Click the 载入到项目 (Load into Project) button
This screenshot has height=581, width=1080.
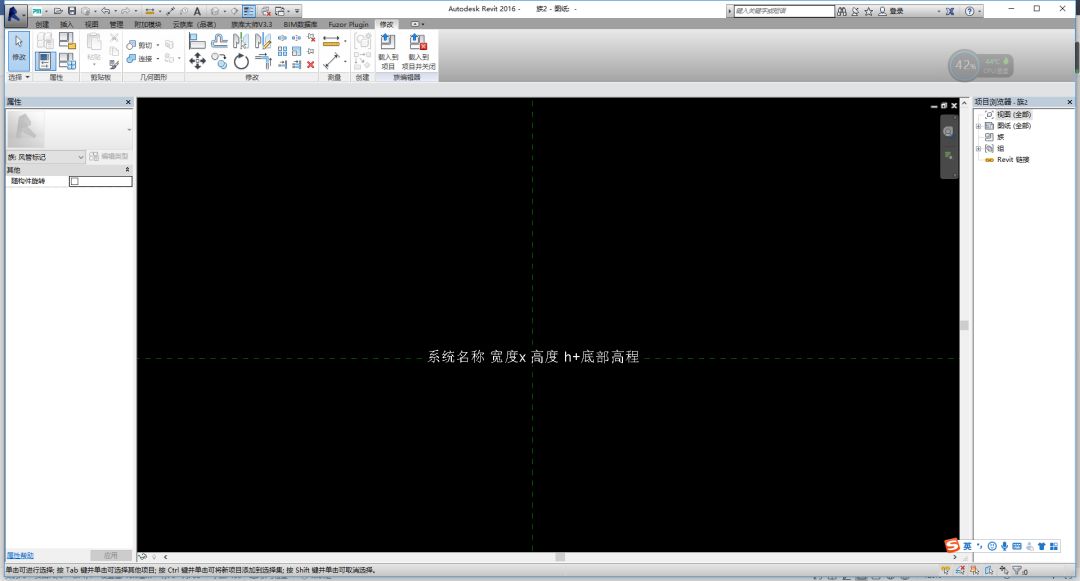coord(388,52)
